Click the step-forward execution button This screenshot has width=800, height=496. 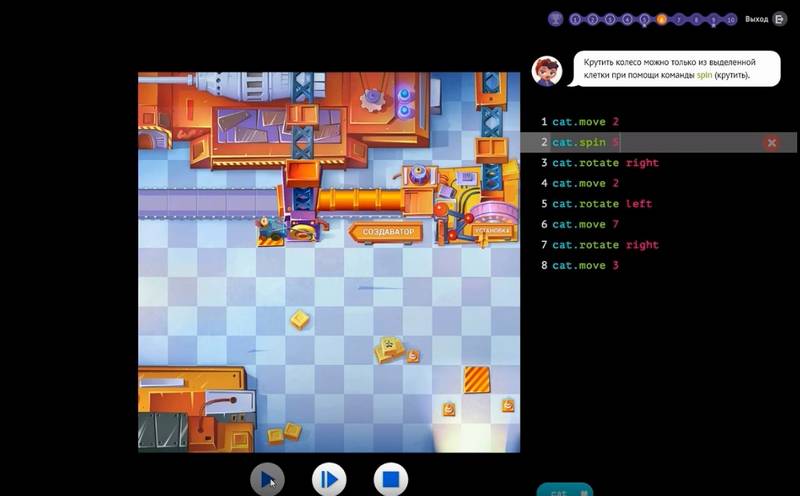pos(329,480)
